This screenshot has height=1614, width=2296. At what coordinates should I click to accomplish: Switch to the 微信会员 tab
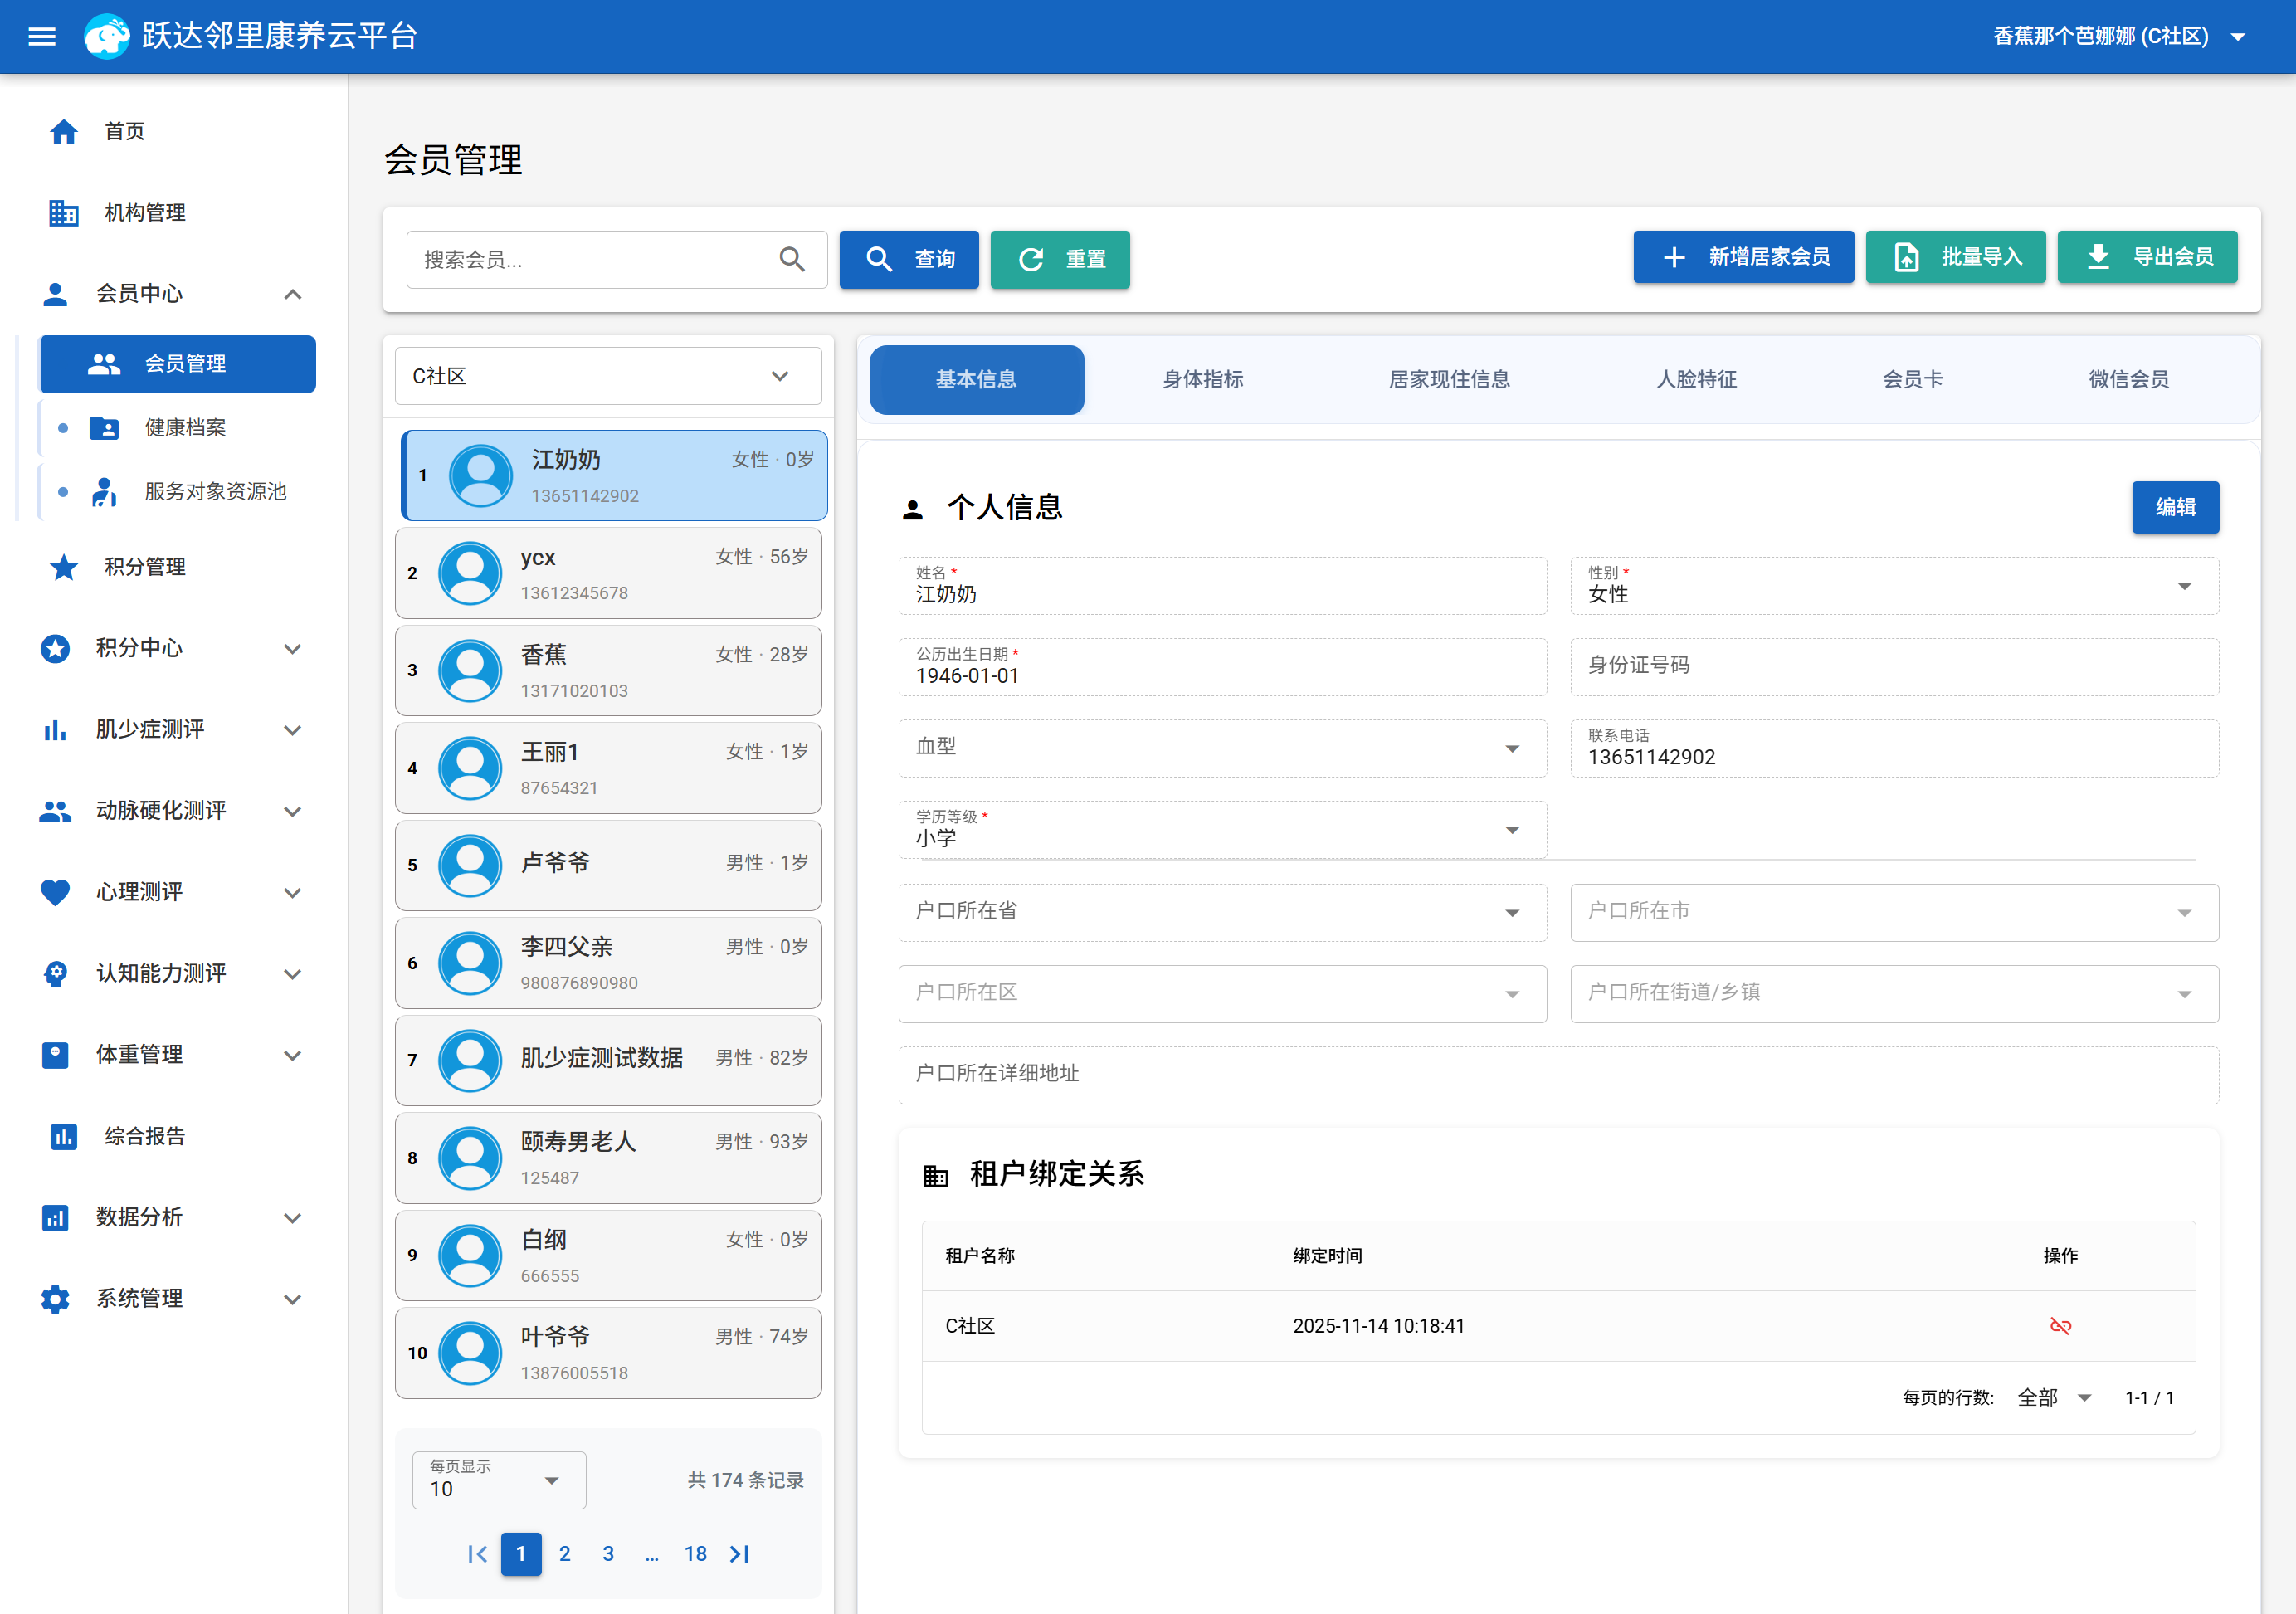(2128, 380)
